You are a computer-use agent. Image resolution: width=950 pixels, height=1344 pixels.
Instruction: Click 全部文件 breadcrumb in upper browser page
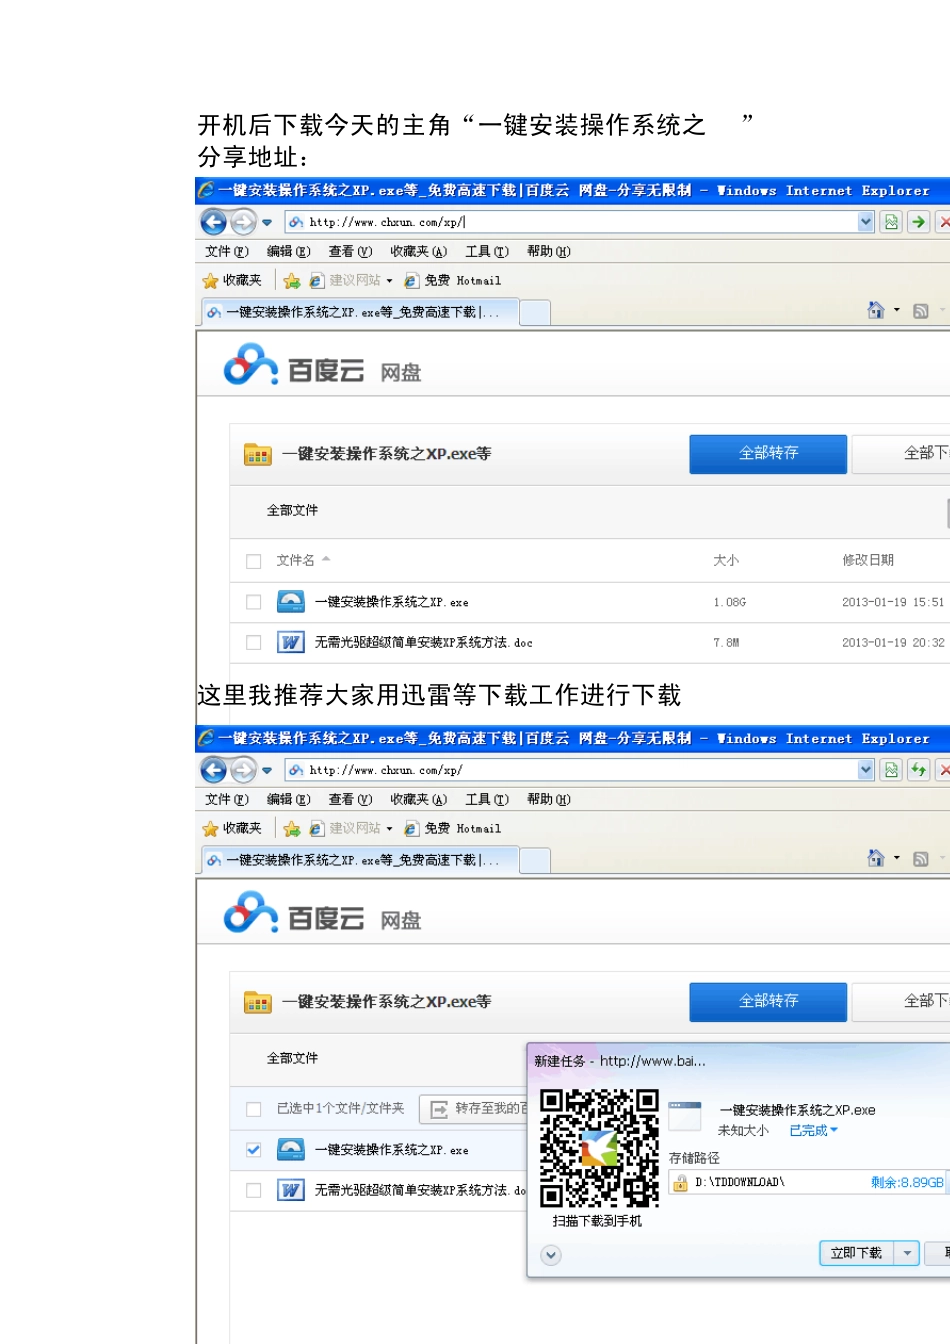click(292, 511)
